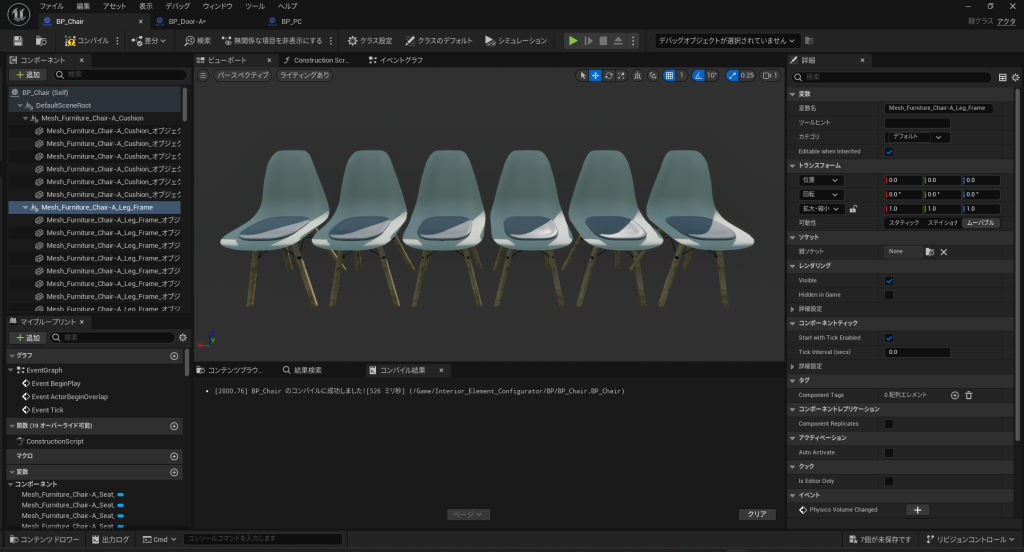Collapse the トランスフォーム section
This screenshot has height=552, width=1024.
819,165
